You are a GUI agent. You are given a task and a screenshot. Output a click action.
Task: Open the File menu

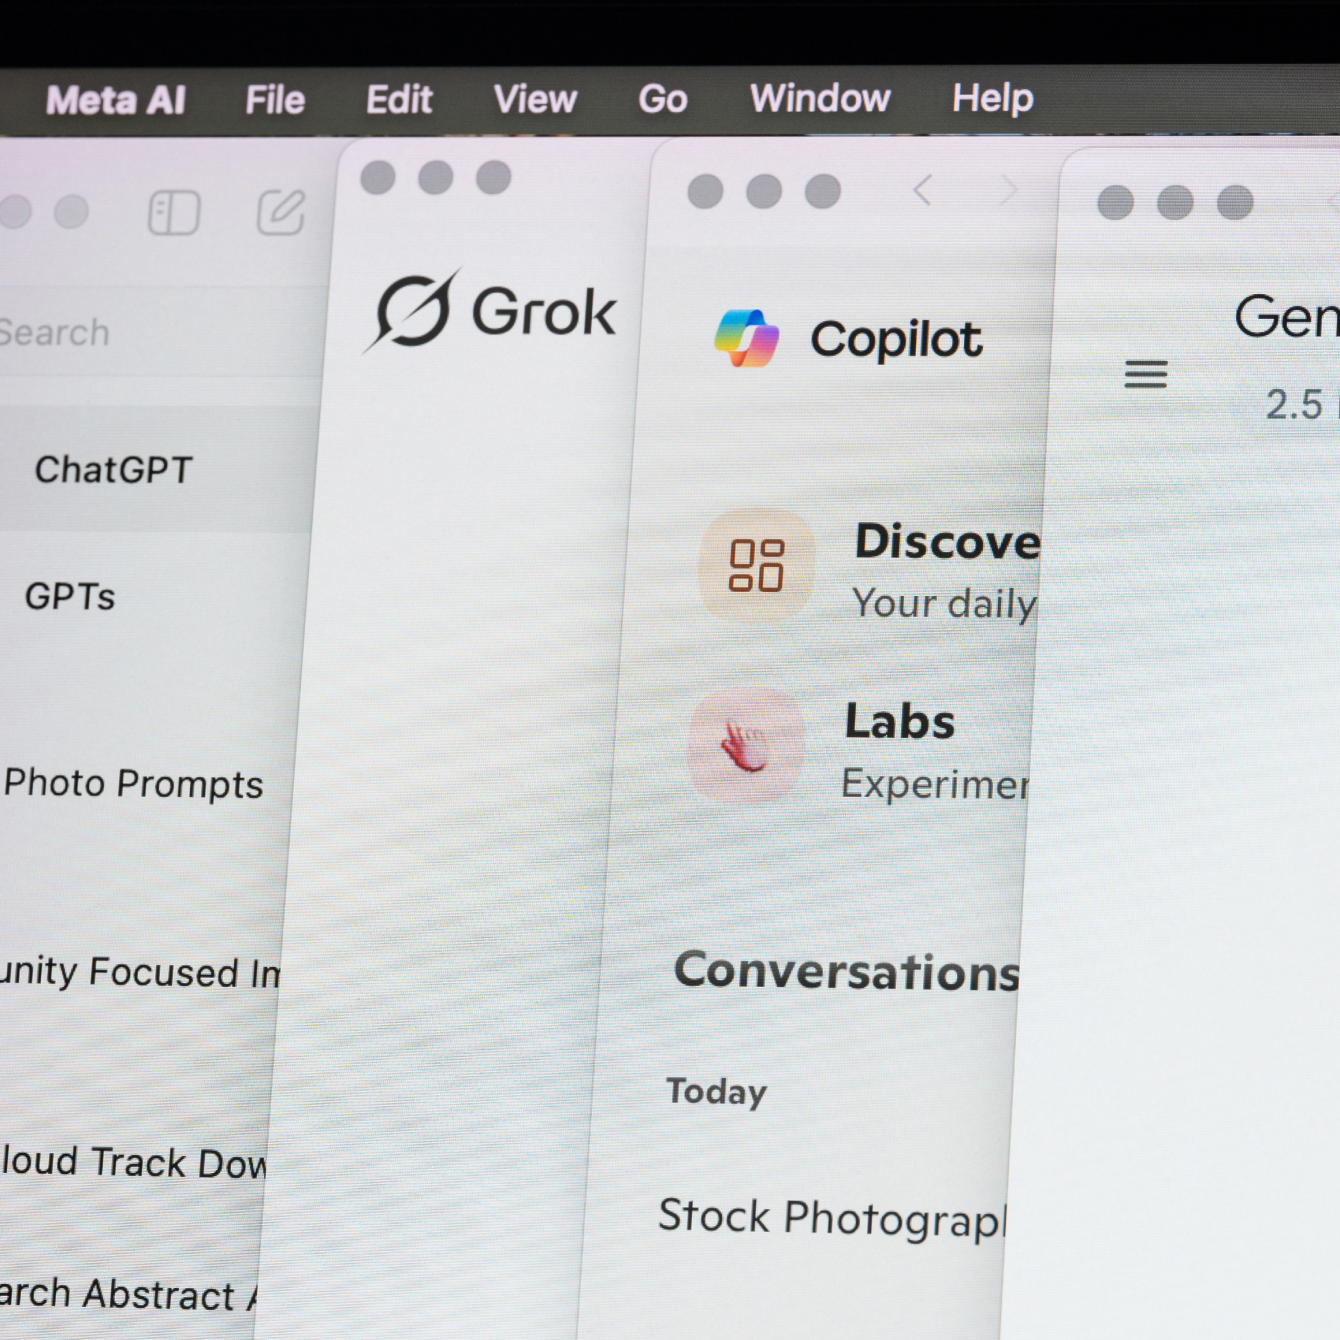(275, 100)
